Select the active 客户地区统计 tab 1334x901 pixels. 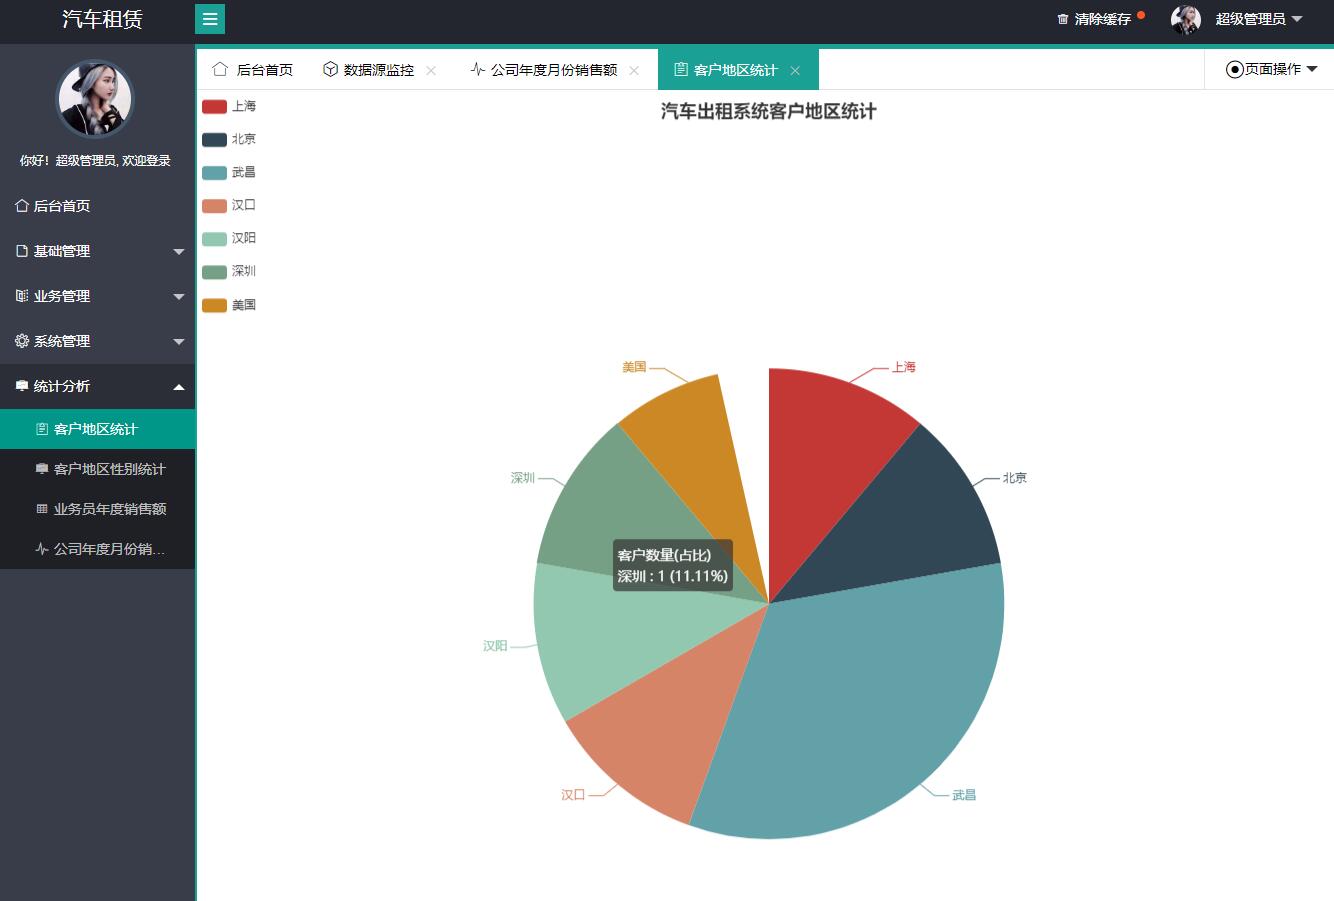coord(738,70)
